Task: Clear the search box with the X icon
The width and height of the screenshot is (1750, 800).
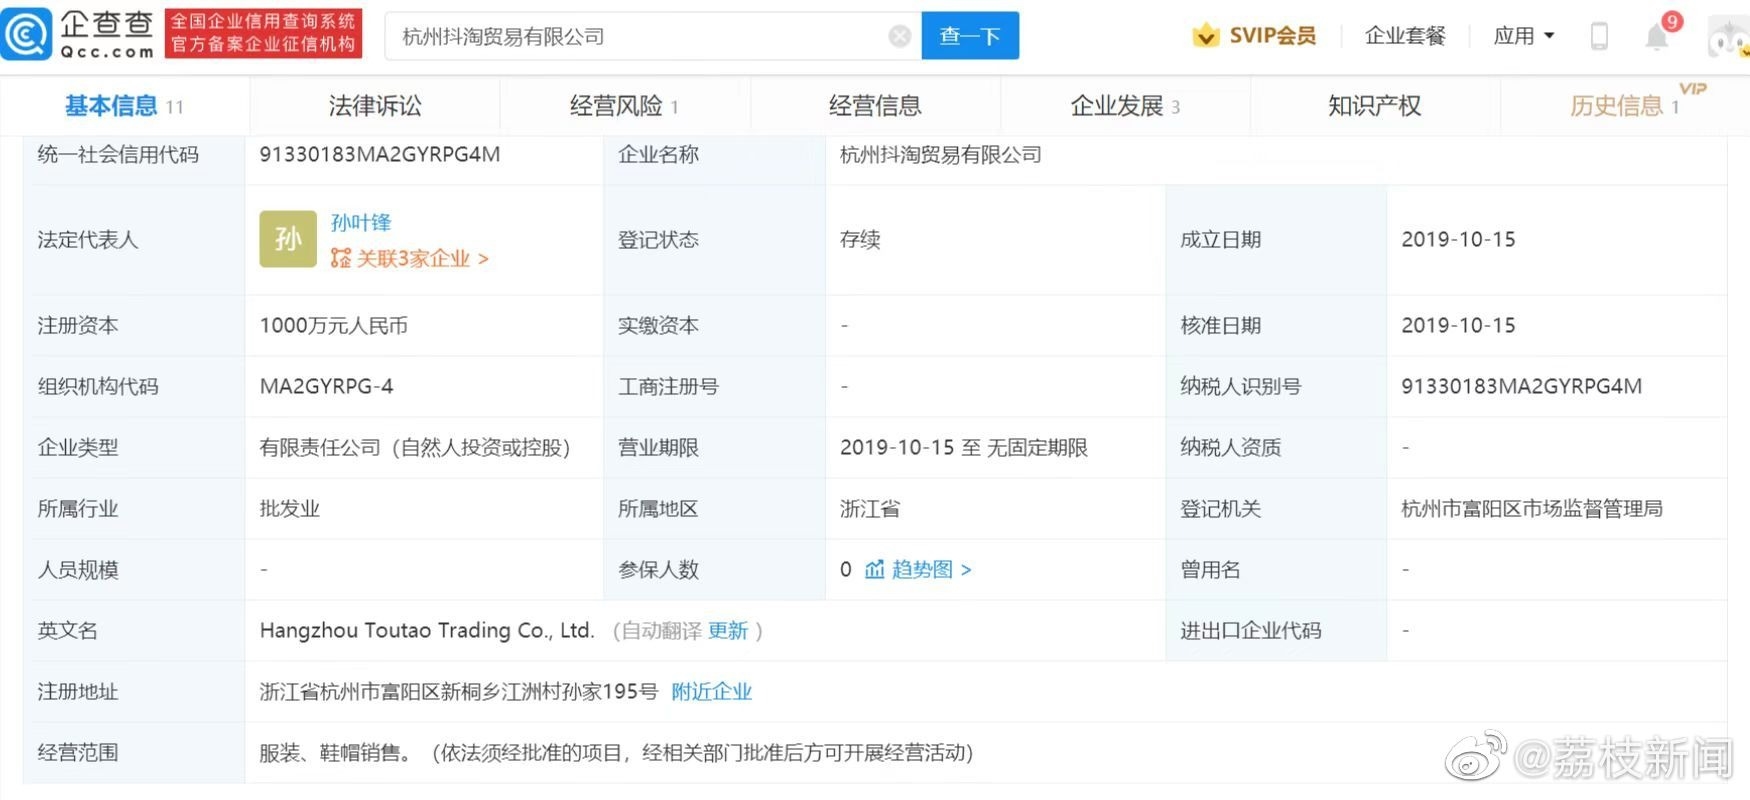Action: pyautogui.click(x=899, y=36)
